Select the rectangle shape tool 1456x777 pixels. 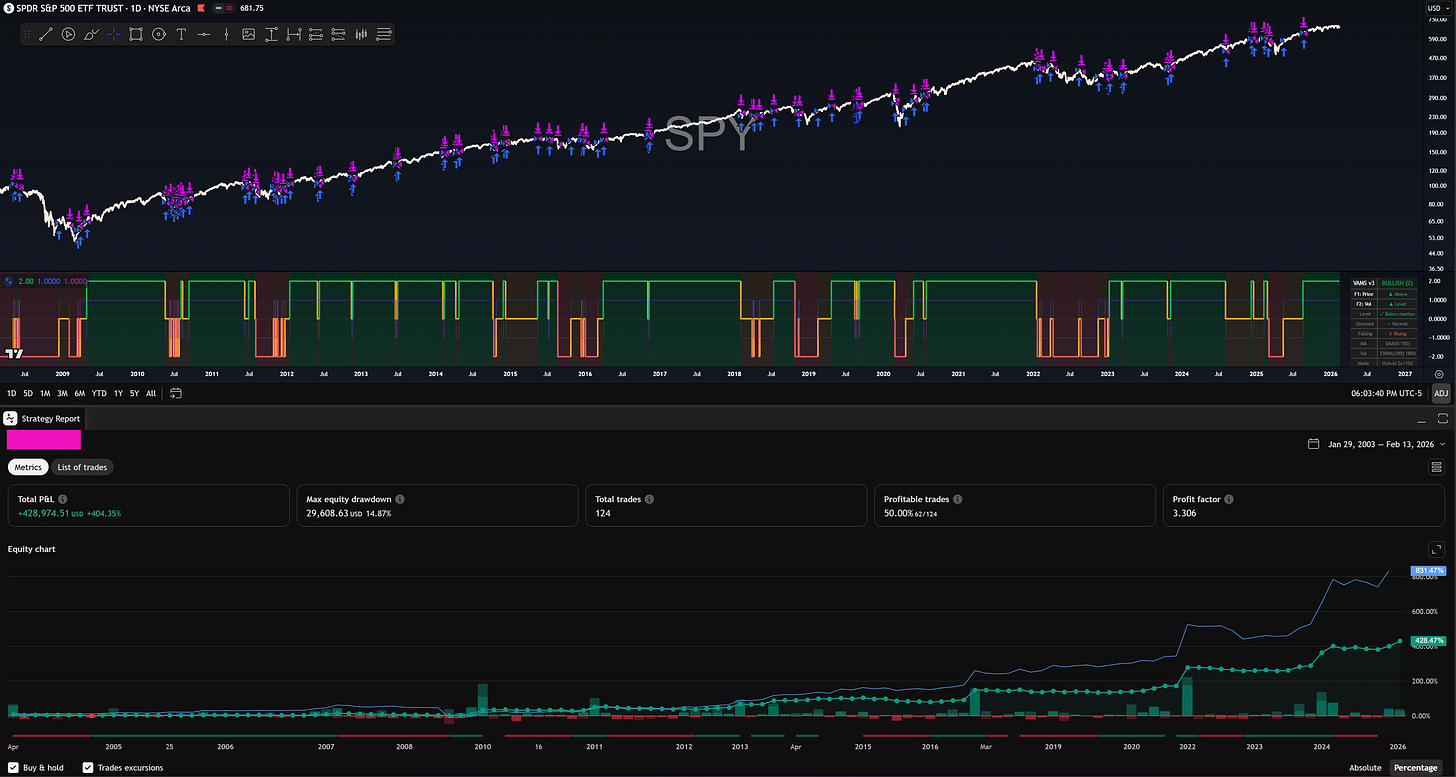[x=136, y=34]
